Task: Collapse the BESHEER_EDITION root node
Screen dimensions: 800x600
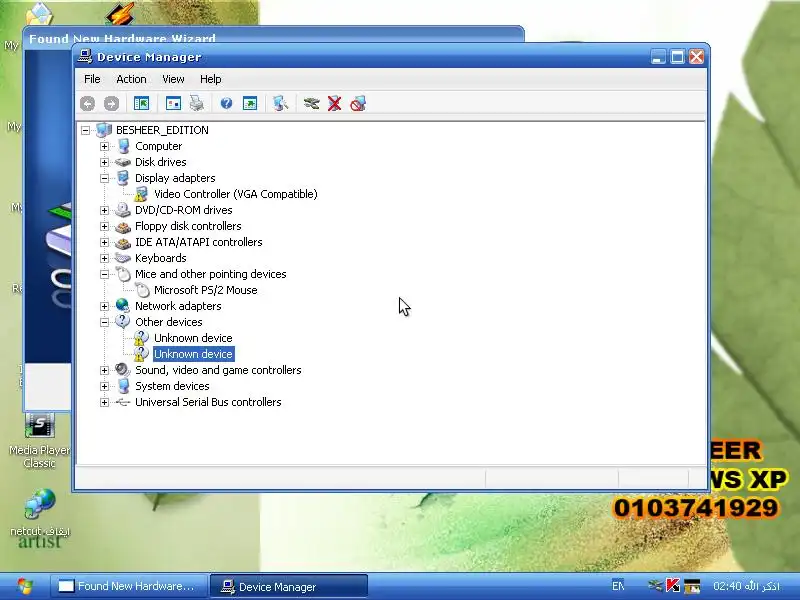Action: (x=86, y=130)
